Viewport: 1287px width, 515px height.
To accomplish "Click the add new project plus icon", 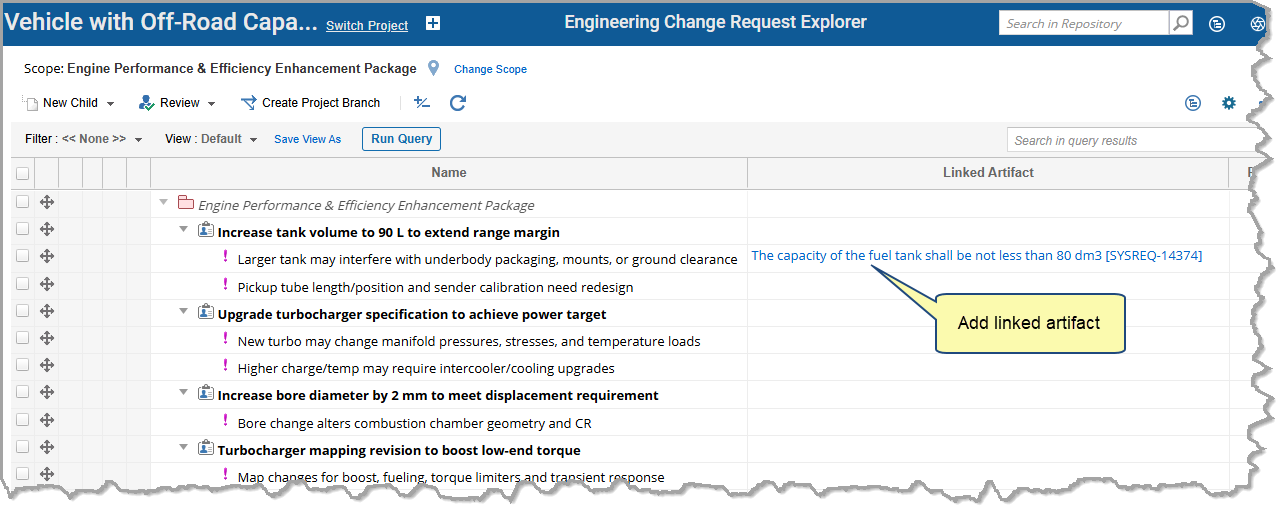I will [432, 24].
